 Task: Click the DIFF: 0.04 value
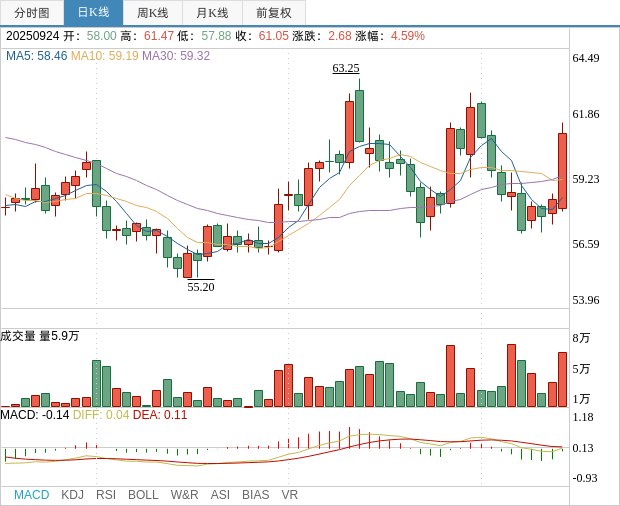pyautogui.click(x=101, y=415)
